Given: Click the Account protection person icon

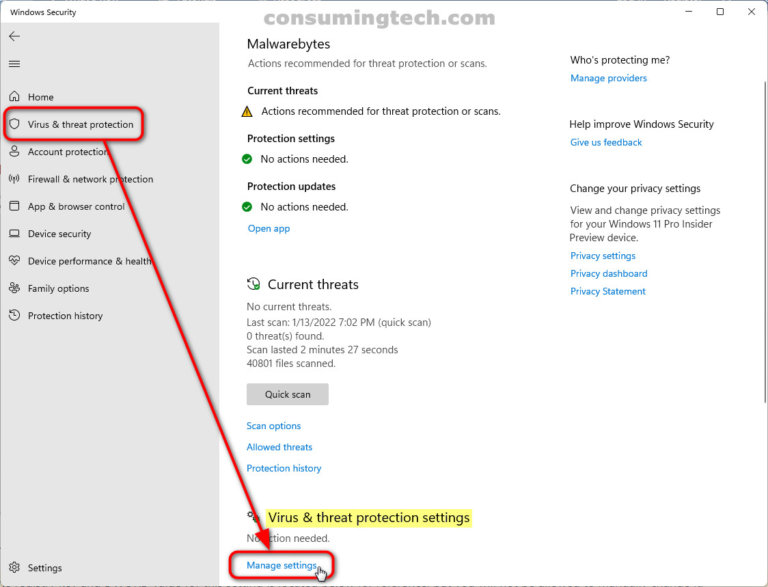Looking at the screenshot, I should pyautogui.click(x=14, y=152).
